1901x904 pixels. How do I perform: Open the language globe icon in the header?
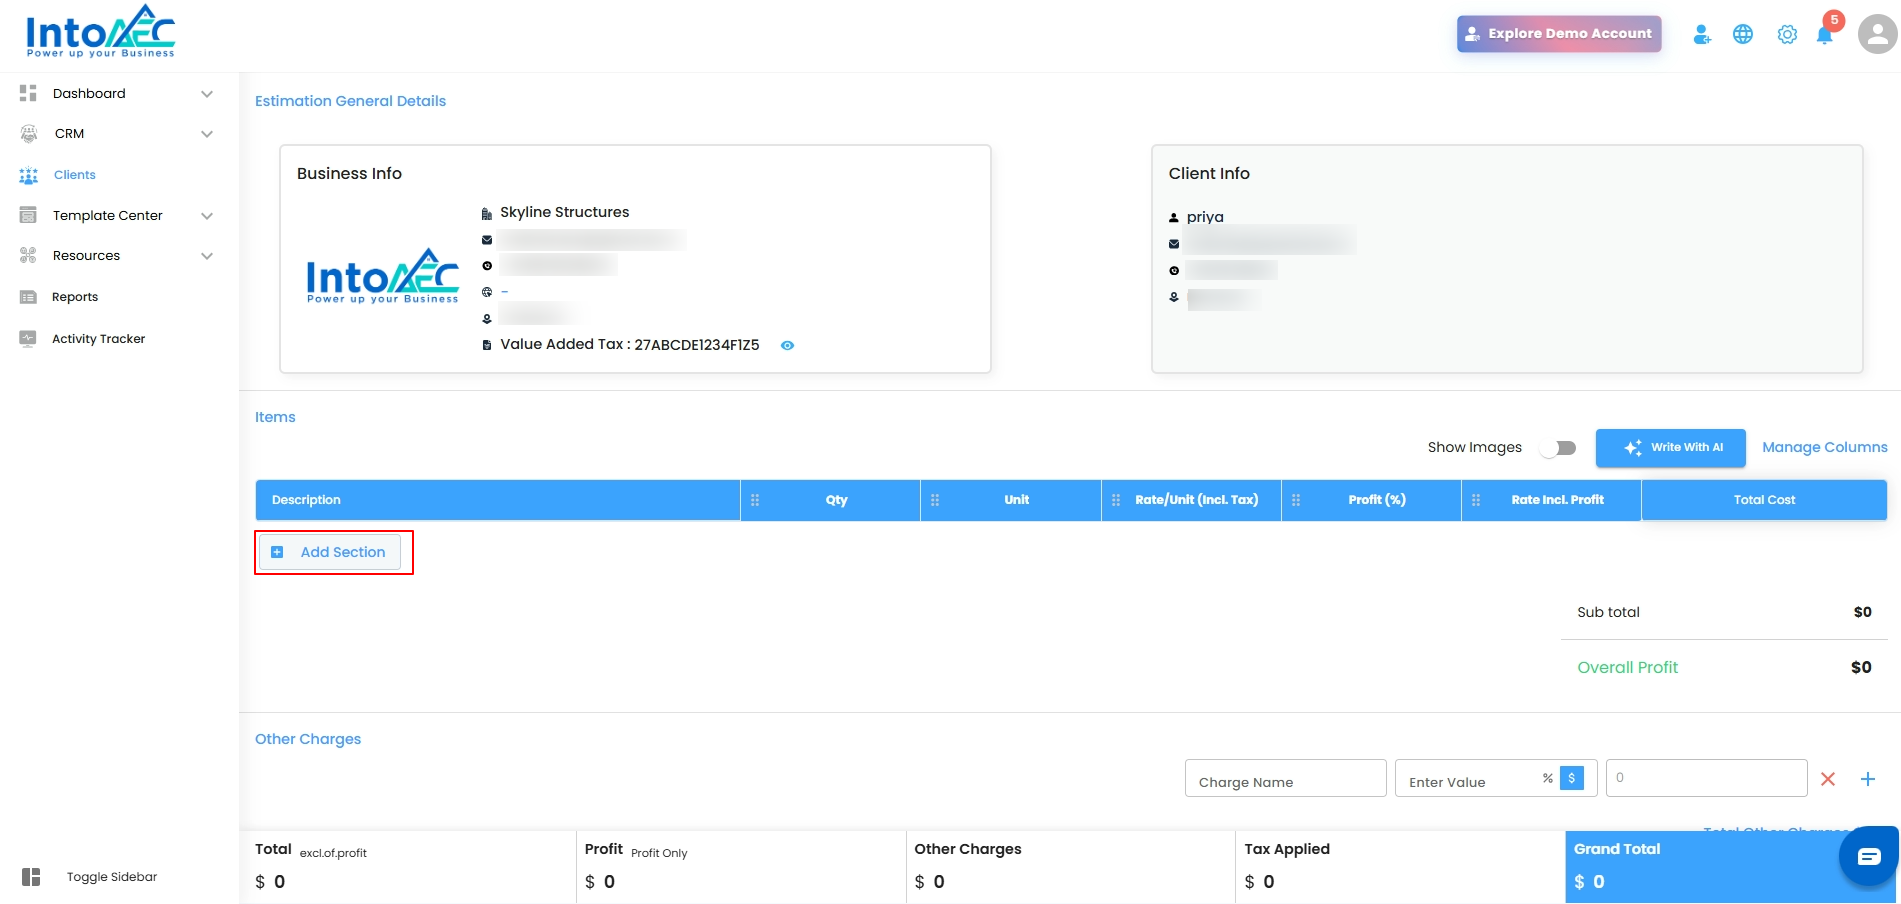pyautogui.click(x=1743, y=34)
